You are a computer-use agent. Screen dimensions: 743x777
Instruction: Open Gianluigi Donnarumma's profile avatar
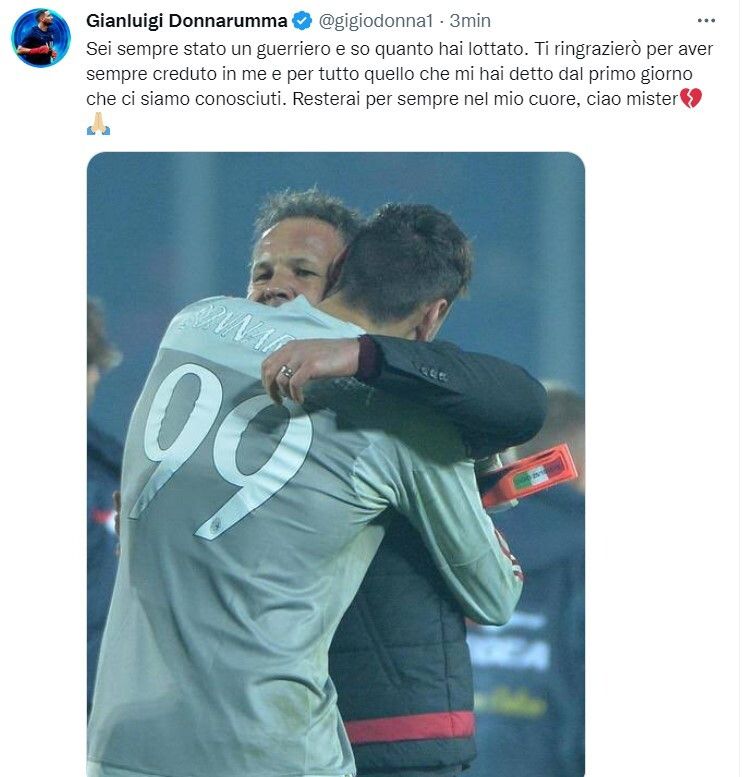41,38
